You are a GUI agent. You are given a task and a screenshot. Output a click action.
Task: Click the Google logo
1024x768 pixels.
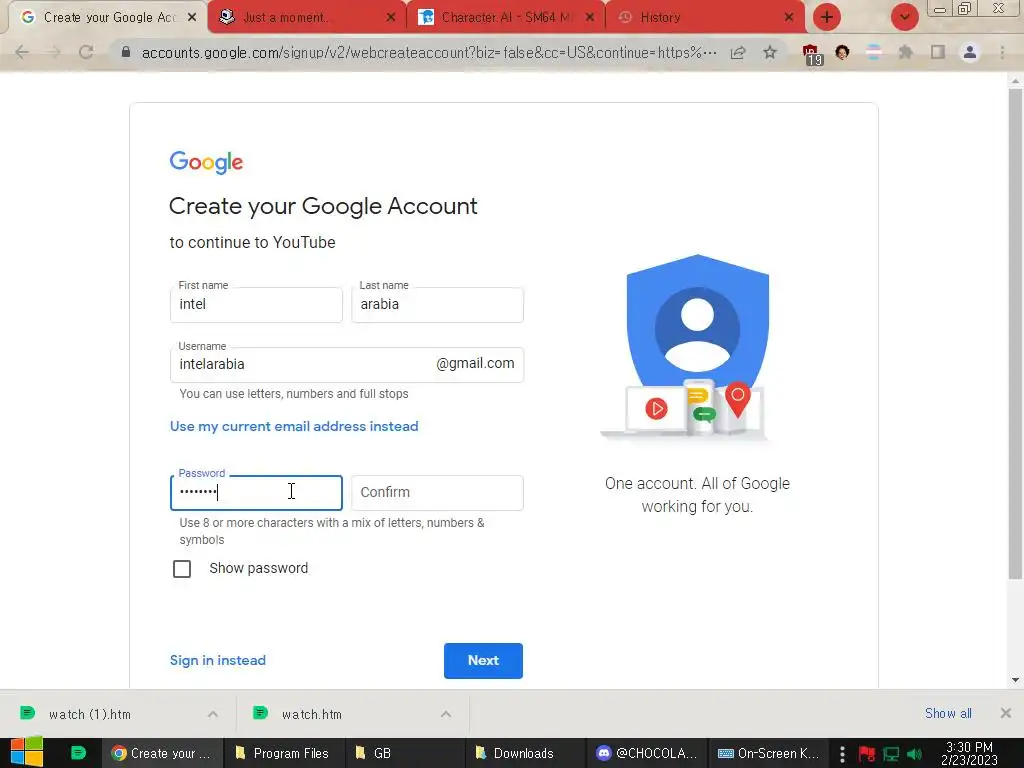tap(206, 162)
